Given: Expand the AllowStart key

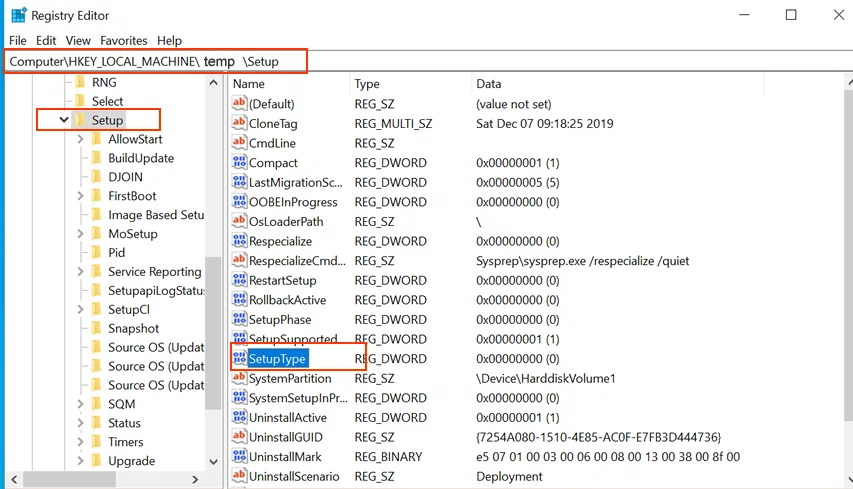Looking at the screenshot, I should tap(81, 139).
